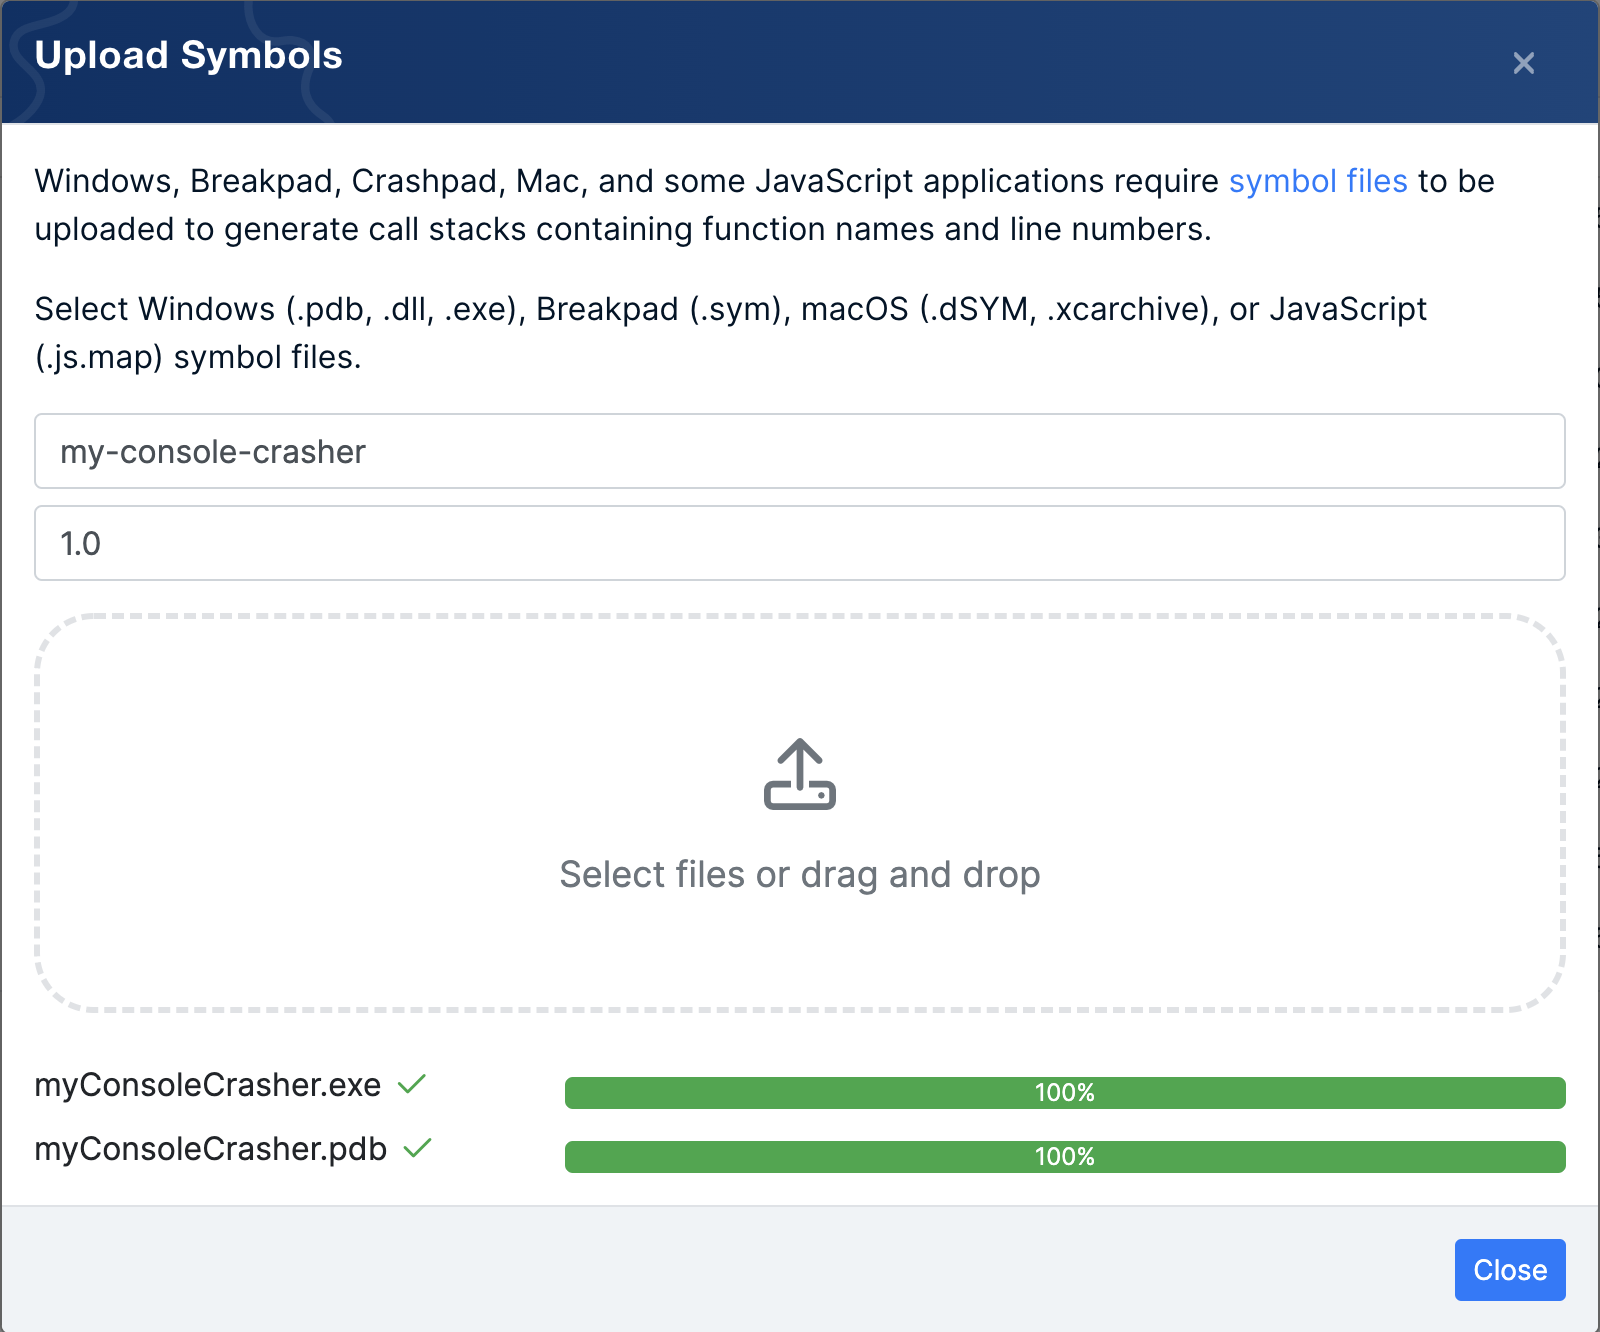Select the myConsoleCrasher.exe file name
The image size is (1600, 1332).
(x=208, y=1085)
